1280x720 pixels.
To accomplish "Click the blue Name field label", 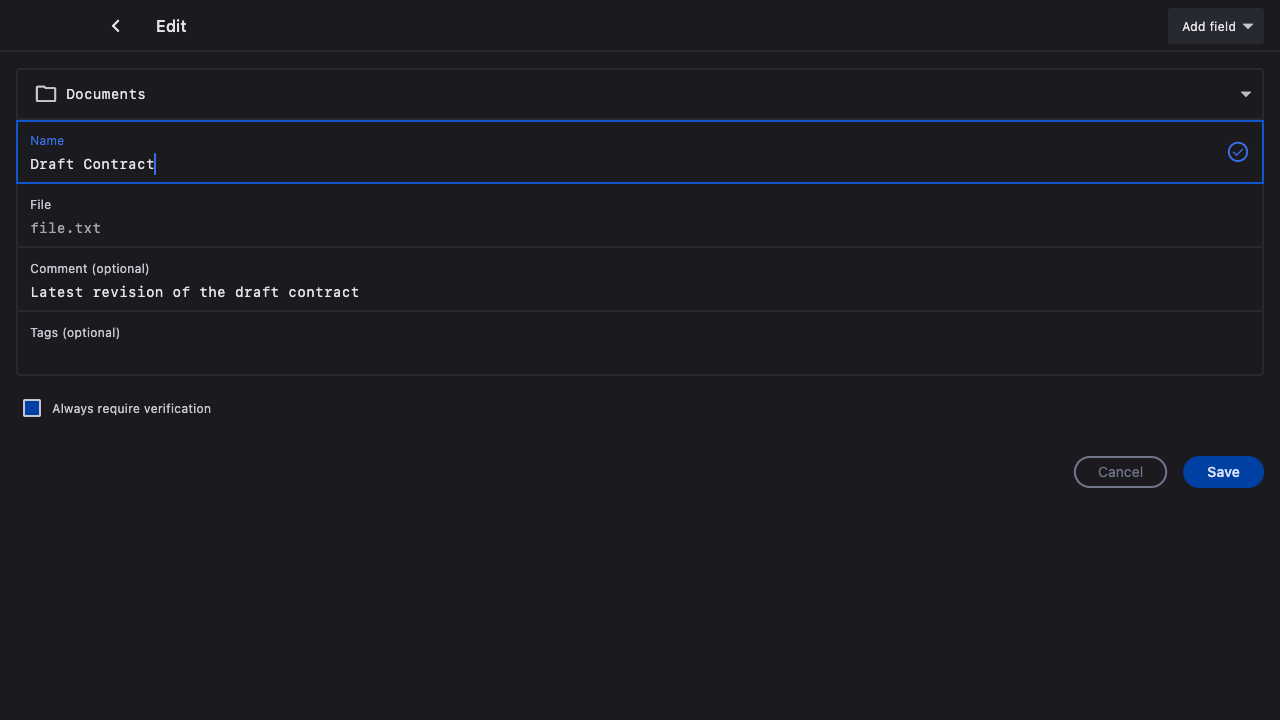I will (x=47, y=141).
